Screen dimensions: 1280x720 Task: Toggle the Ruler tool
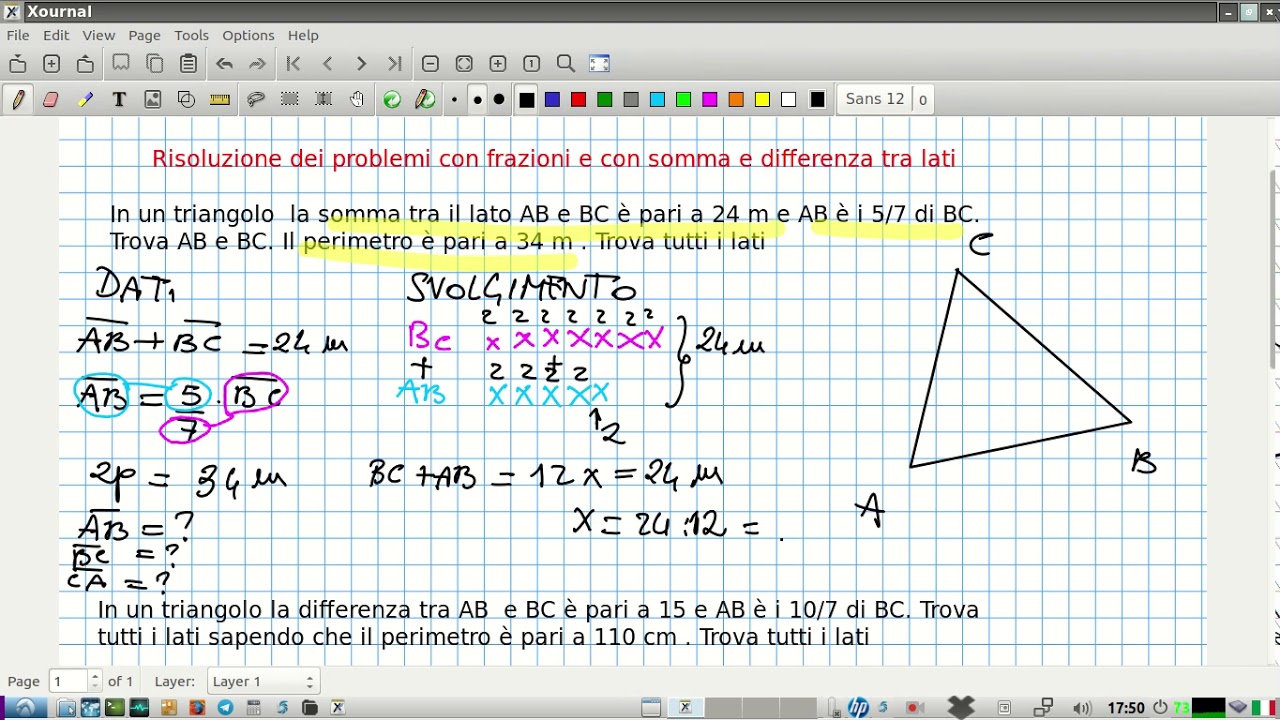[x=221, y=99]
